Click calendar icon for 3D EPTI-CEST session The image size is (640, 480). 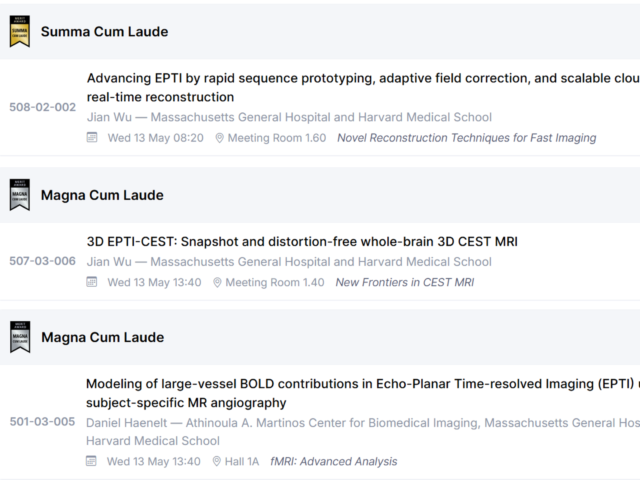point(92,282)
